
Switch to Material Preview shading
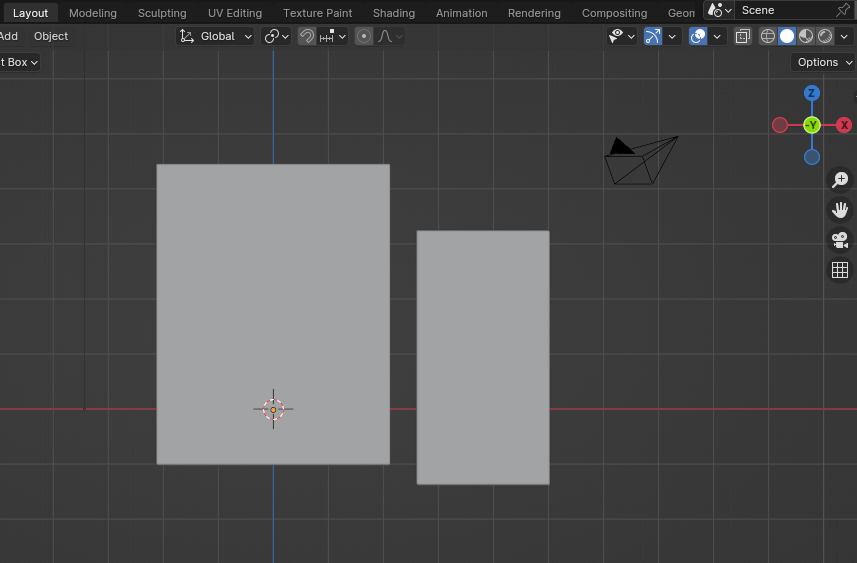806,36
